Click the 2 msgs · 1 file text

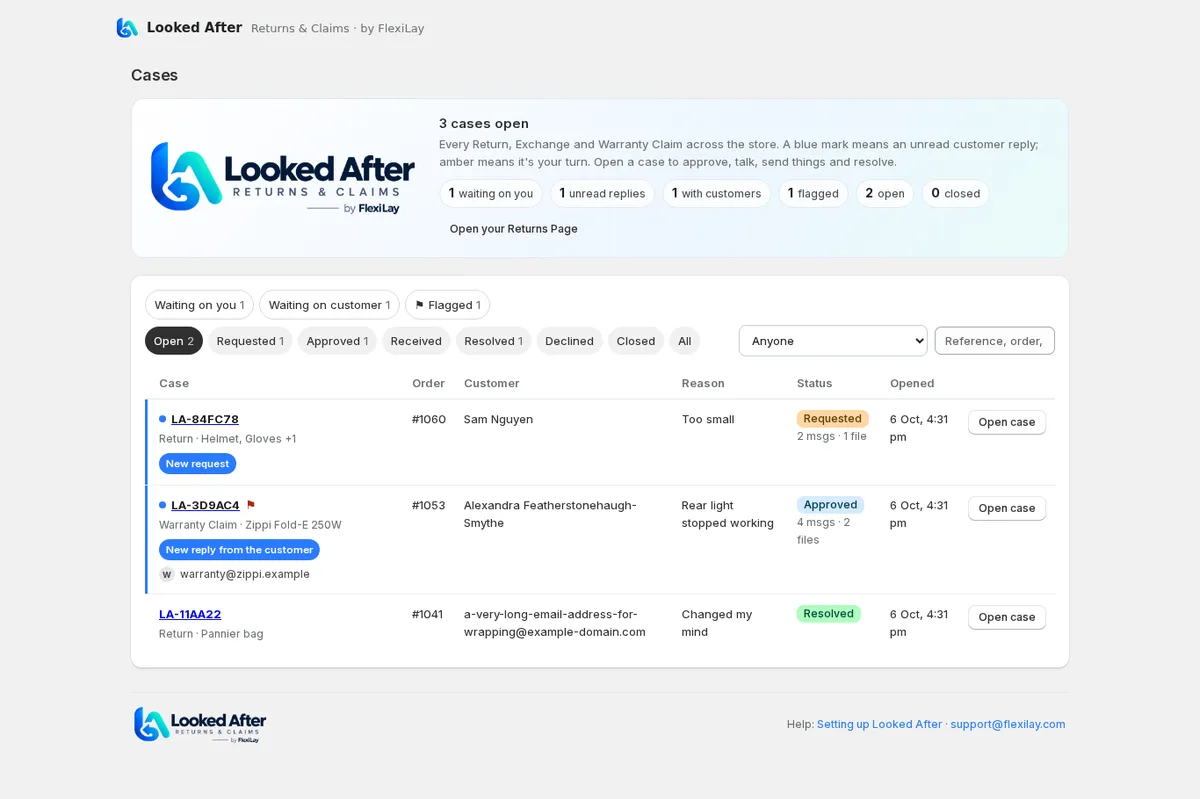tap(832, 437)
